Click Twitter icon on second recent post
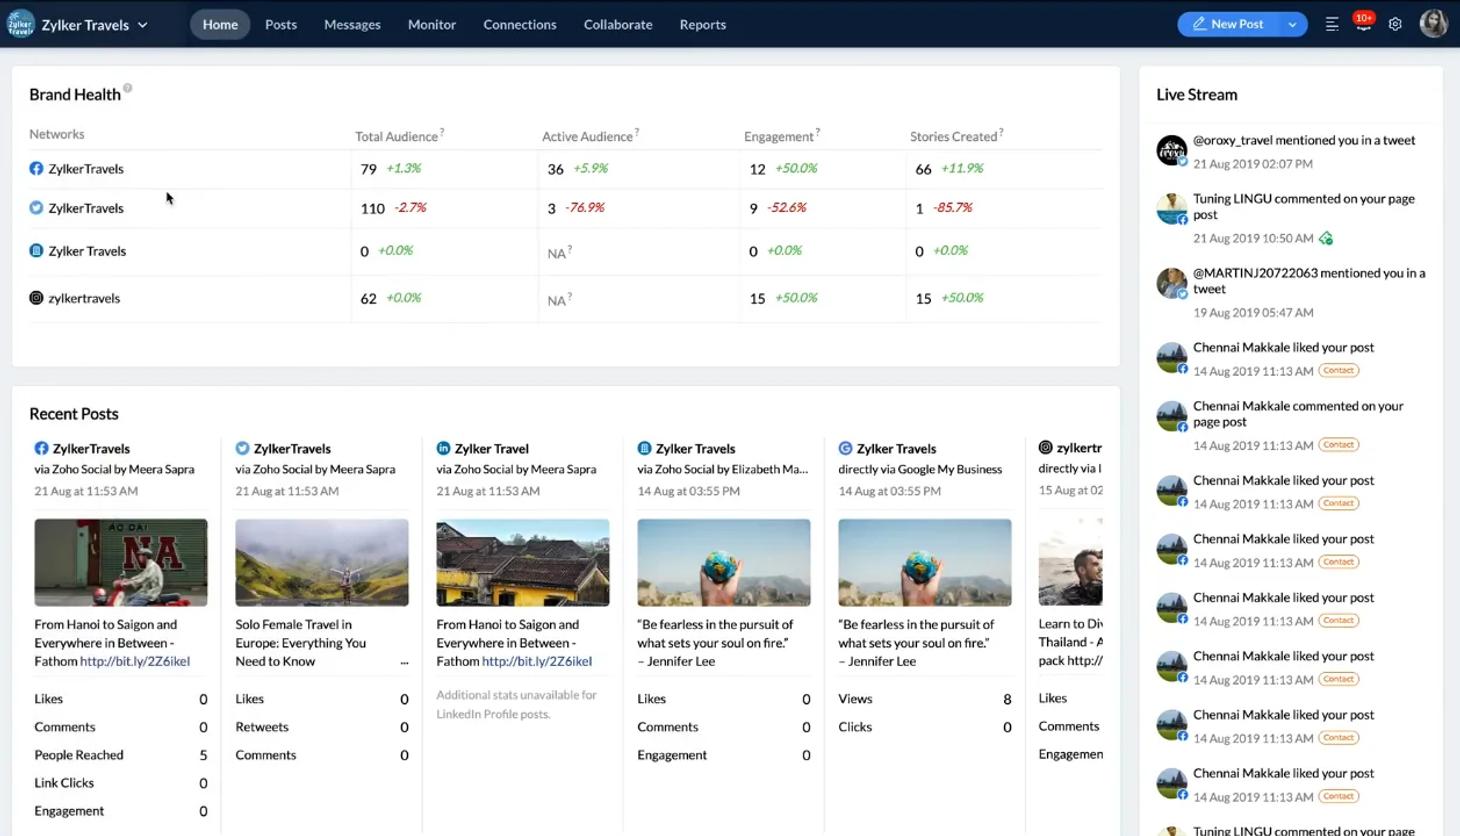 tap(242, 448)
